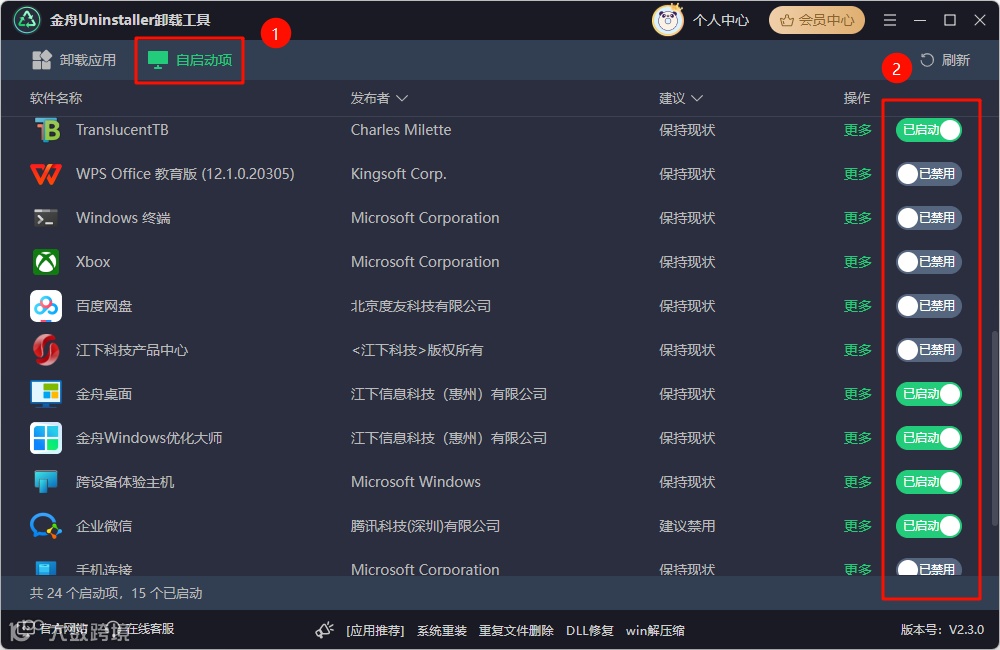1000x650 pixels.
Task: Open the 会员中心 member center button
Action: tap(816, 20)
